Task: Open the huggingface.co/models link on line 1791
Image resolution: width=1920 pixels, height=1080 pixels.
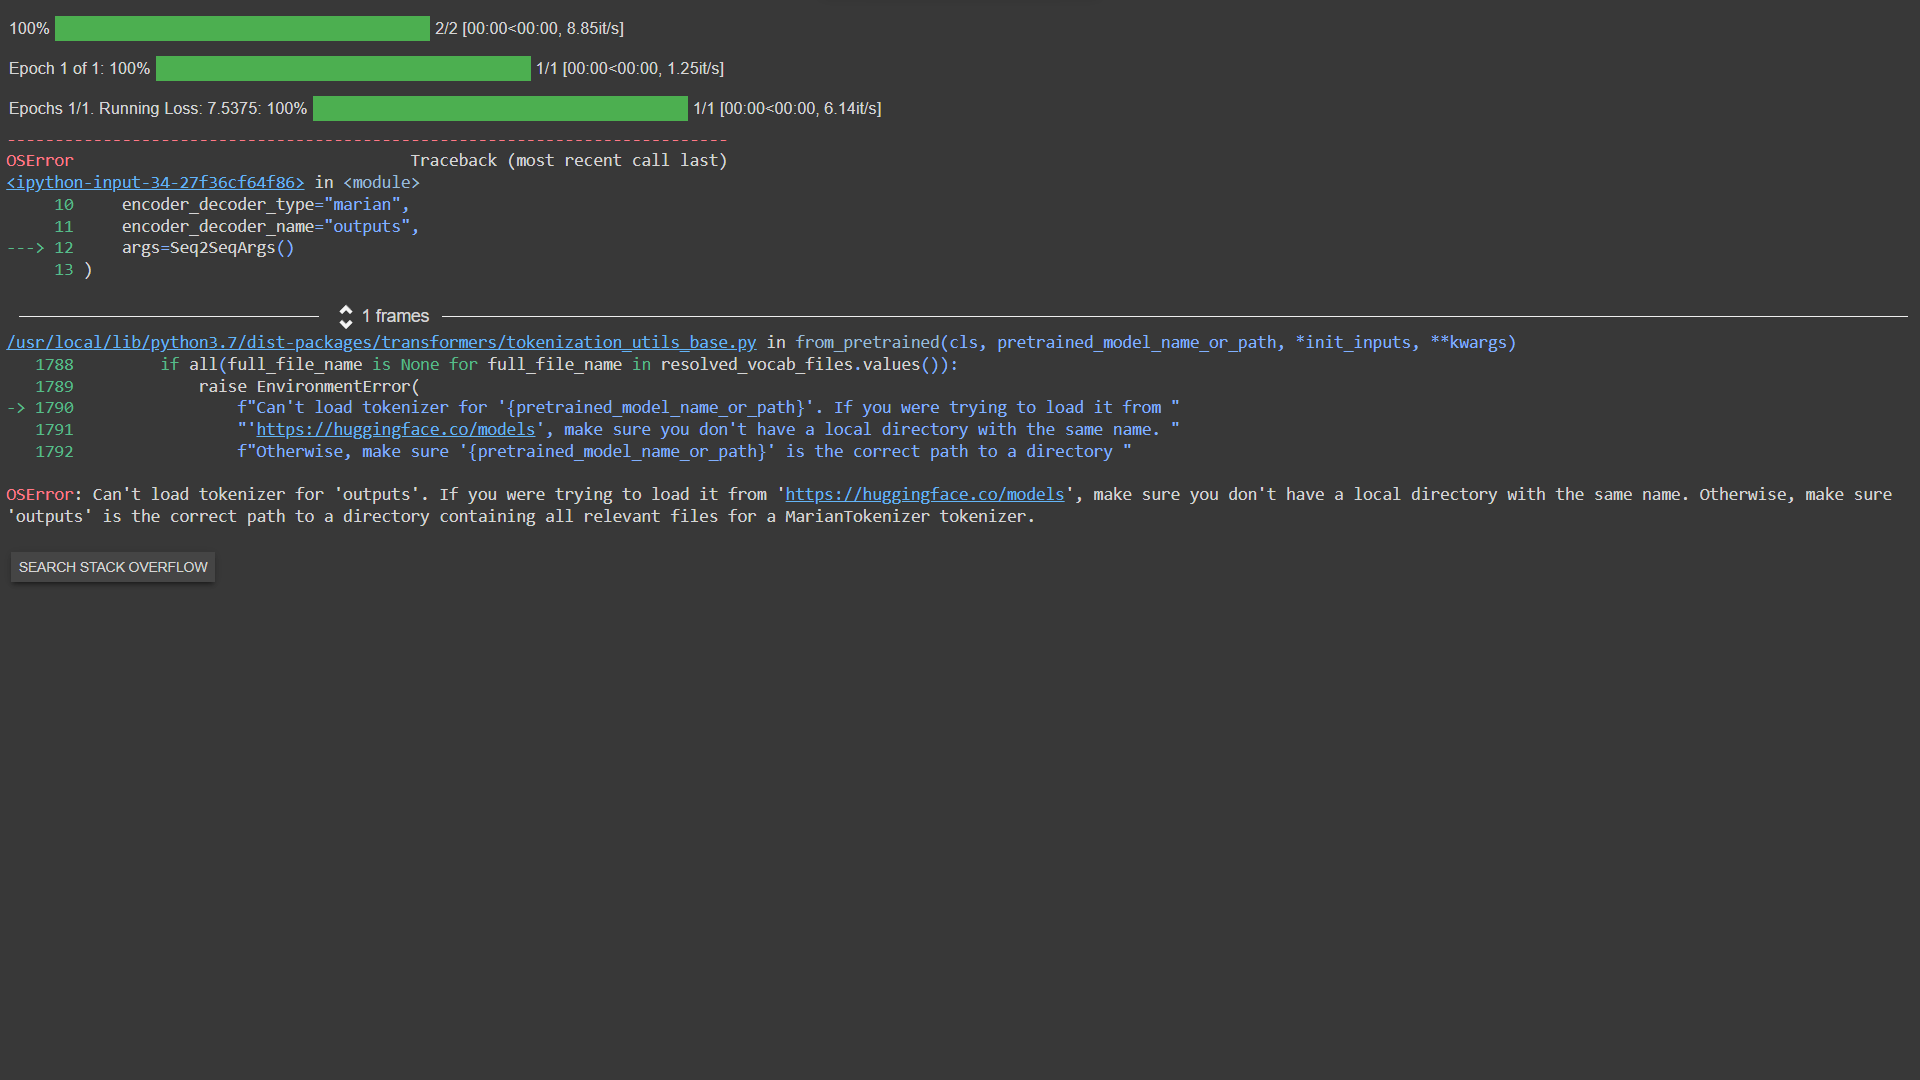Action: pos(396,429)
